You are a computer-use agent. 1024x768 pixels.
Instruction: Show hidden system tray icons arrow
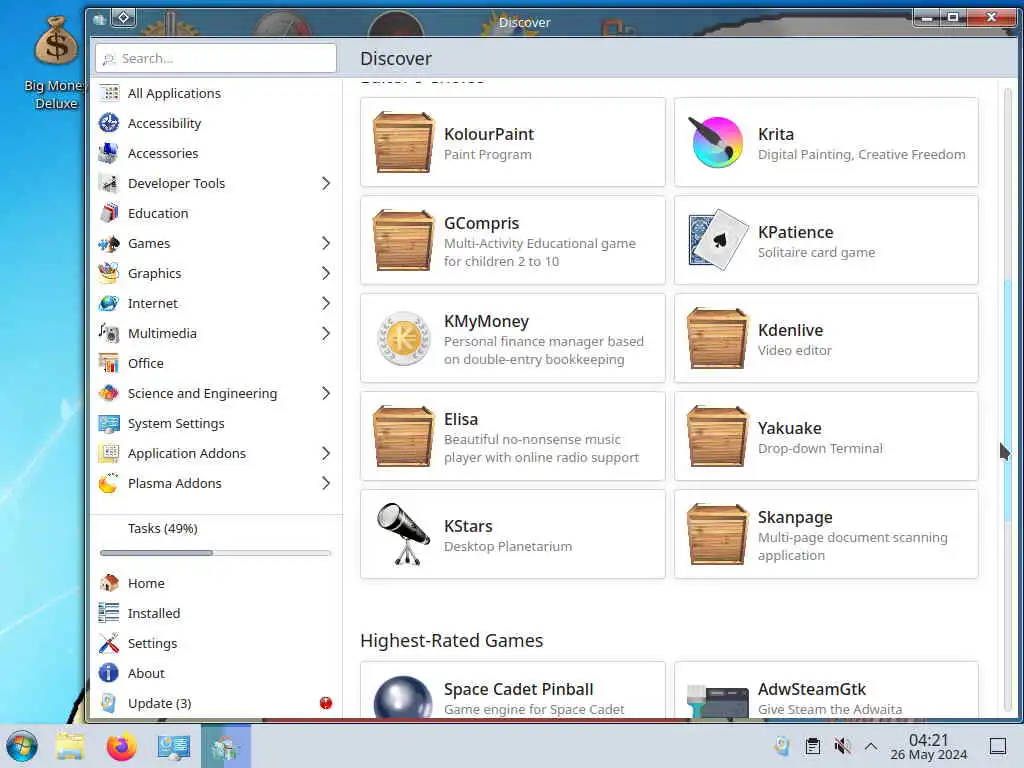pos(871,746)
